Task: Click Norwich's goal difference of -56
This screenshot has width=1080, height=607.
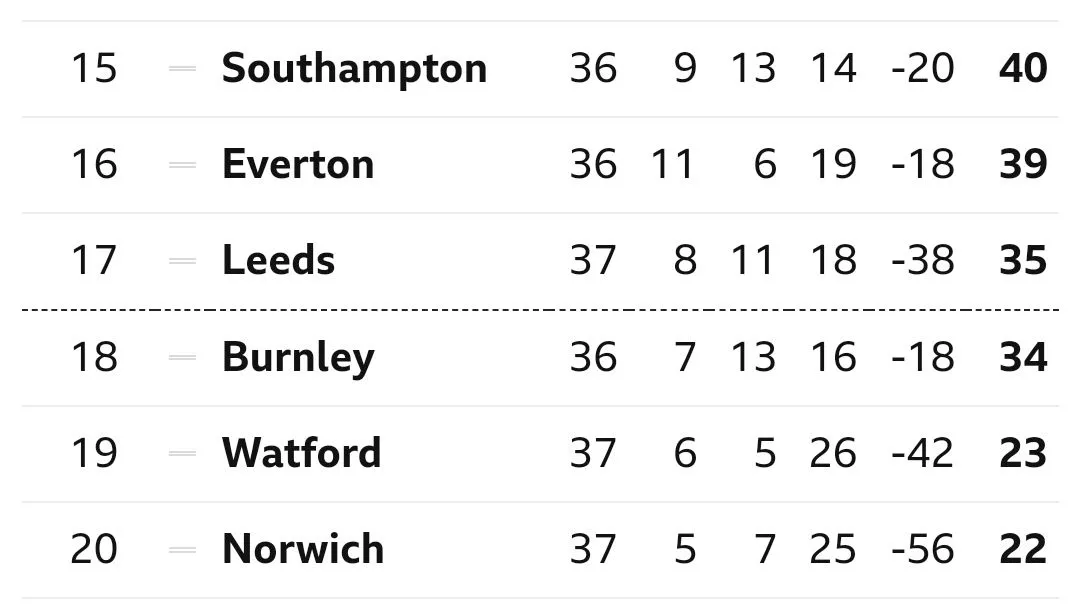Action: point(923,549)
